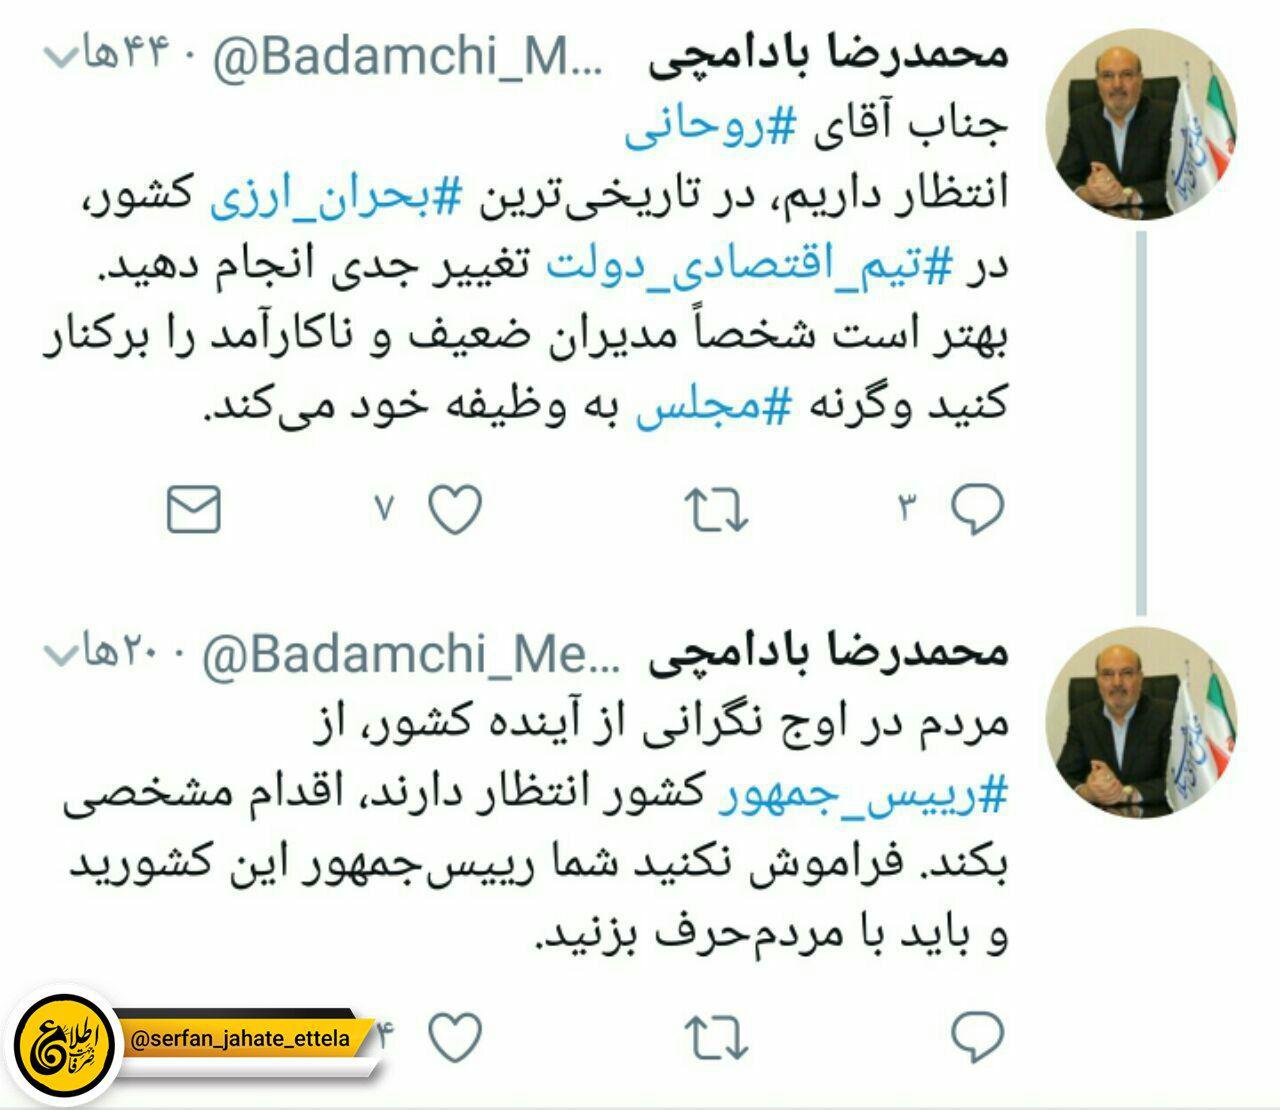This screenshot has width=1280, height=1110.
Task: Like the second tweet with heart icon
Action: coord(456,1036)
